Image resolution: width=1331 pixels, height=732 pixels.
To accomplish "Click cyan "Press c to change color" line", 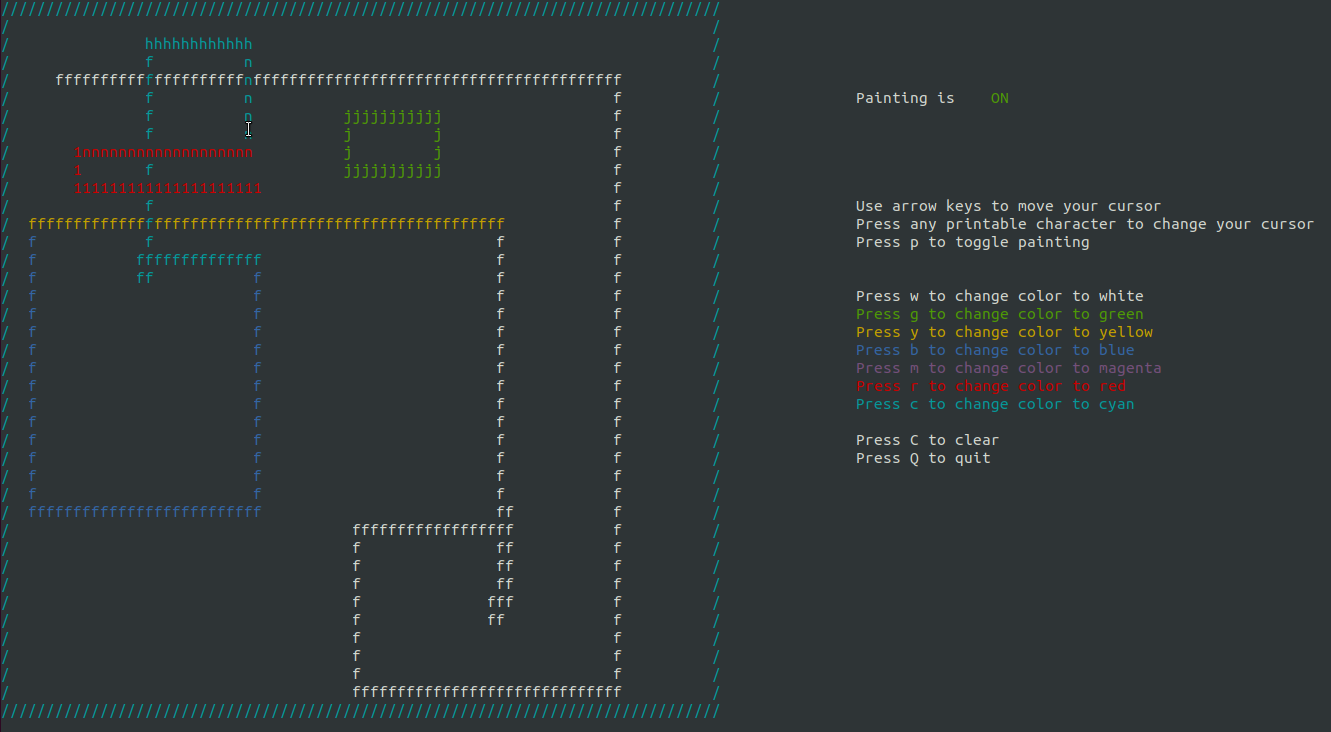I will pyautogui.click(x=995, y=404).
